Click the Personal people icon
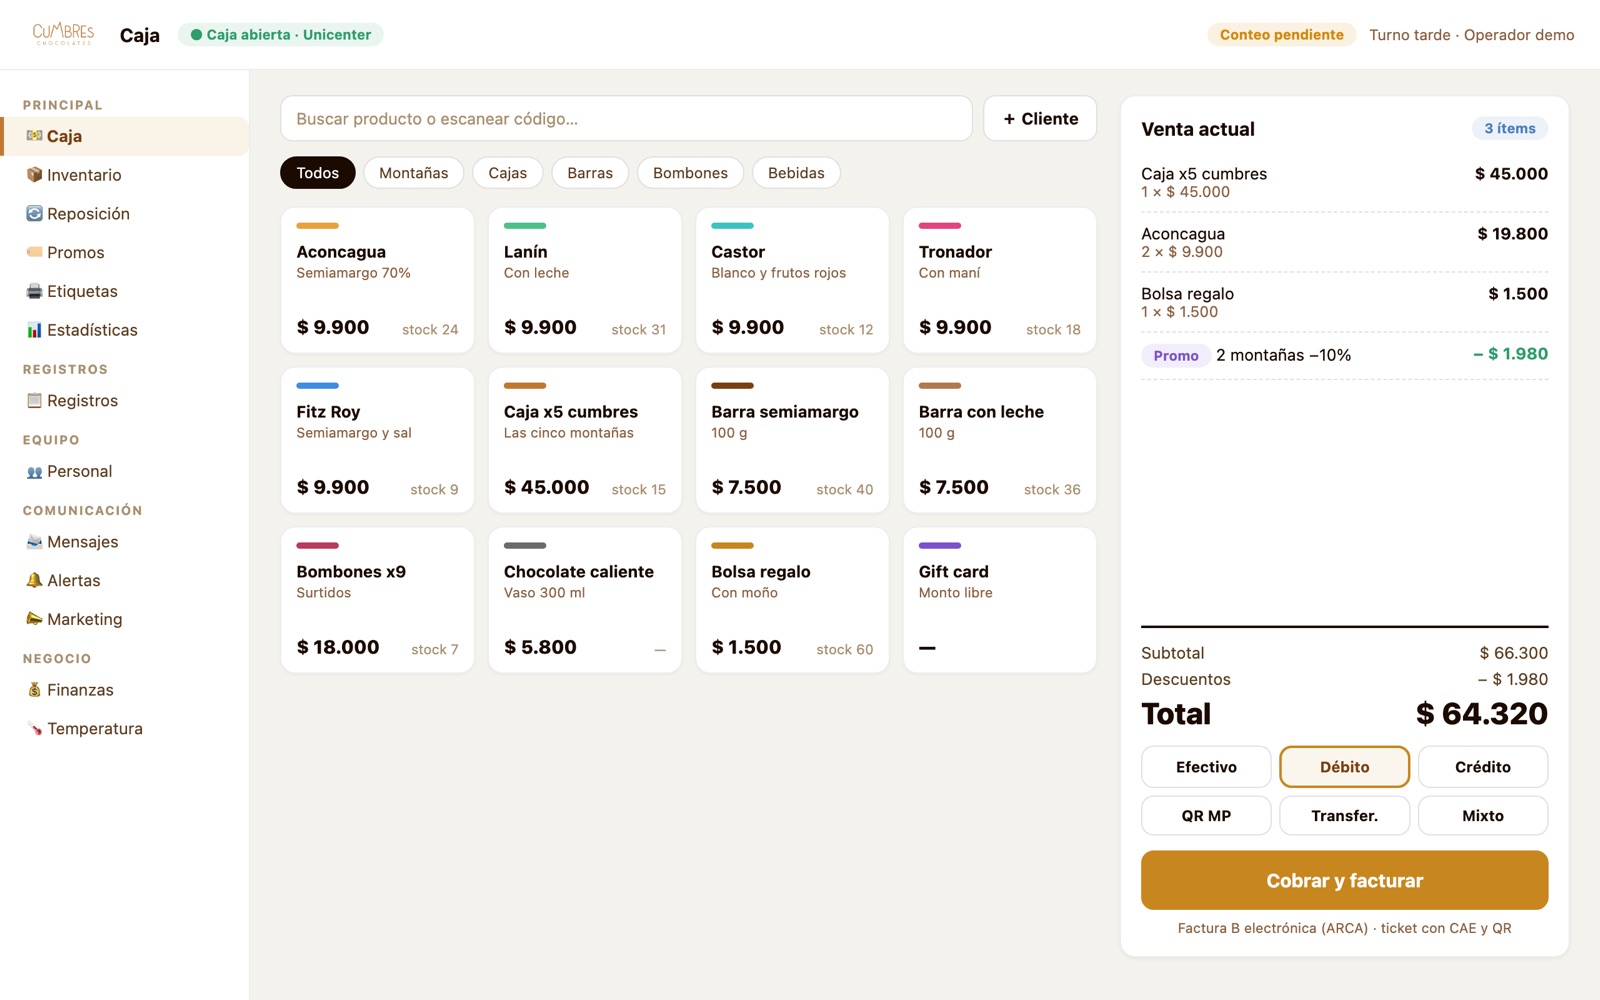Image resolution: width=1600 pixels, height=1000 pixels. tap(34, 471)
